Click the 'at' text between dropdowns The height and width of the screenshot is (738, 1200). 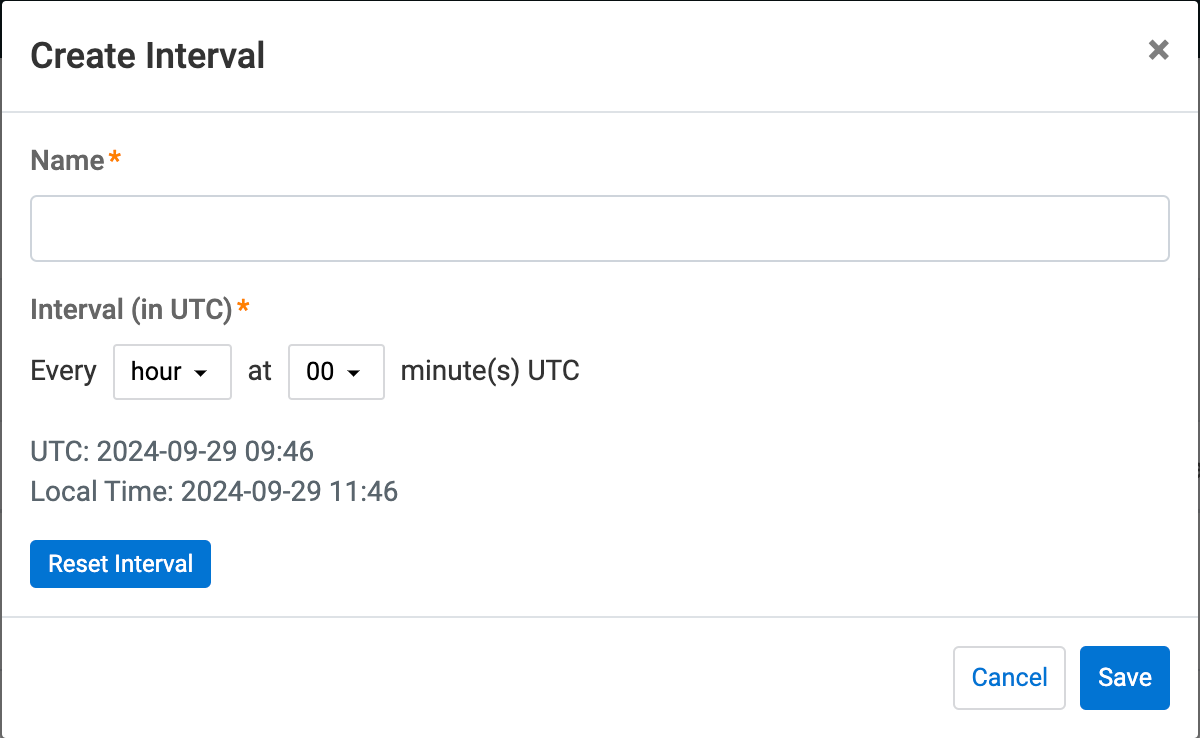click(260, 372)
